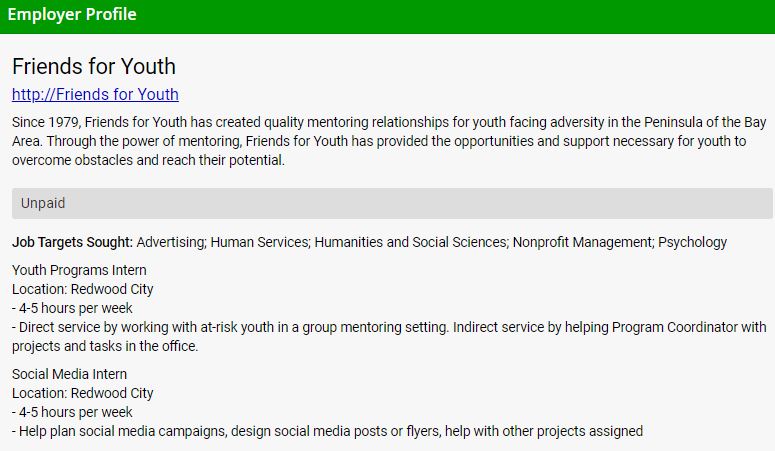Open the http://Friends for Youth link
Image resolution: width=775 pixels, height=451 pixels.
point(95,95)
